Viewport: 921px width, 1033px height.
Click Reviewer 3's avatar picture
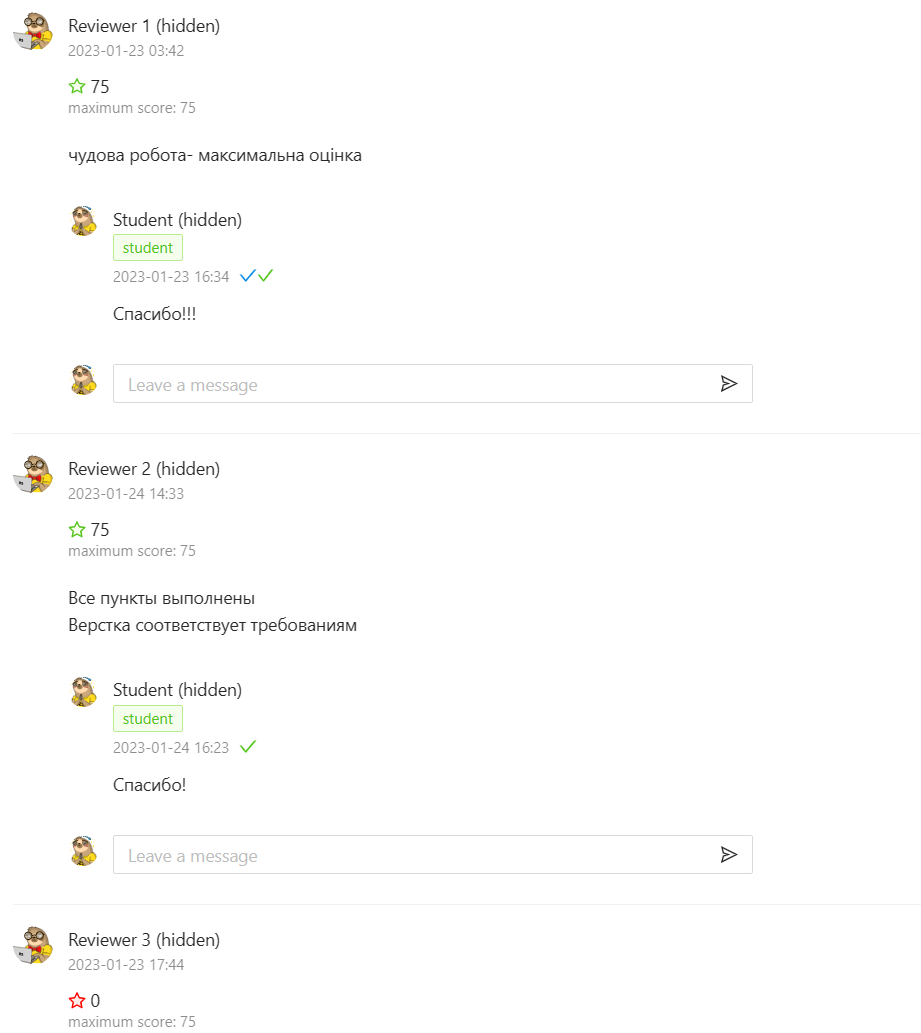pyautogui.click(x=33, y=946)
